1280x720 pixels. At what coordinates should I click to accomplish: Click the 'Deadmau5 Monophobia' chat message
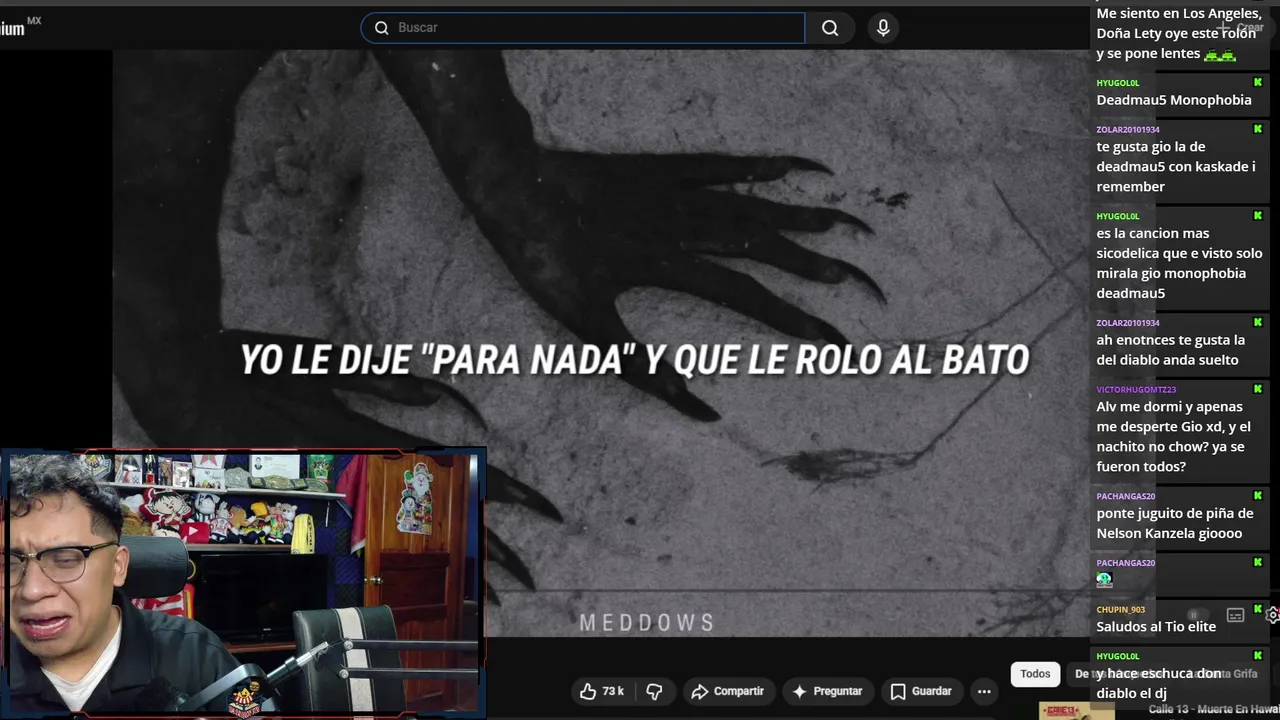1174,100
